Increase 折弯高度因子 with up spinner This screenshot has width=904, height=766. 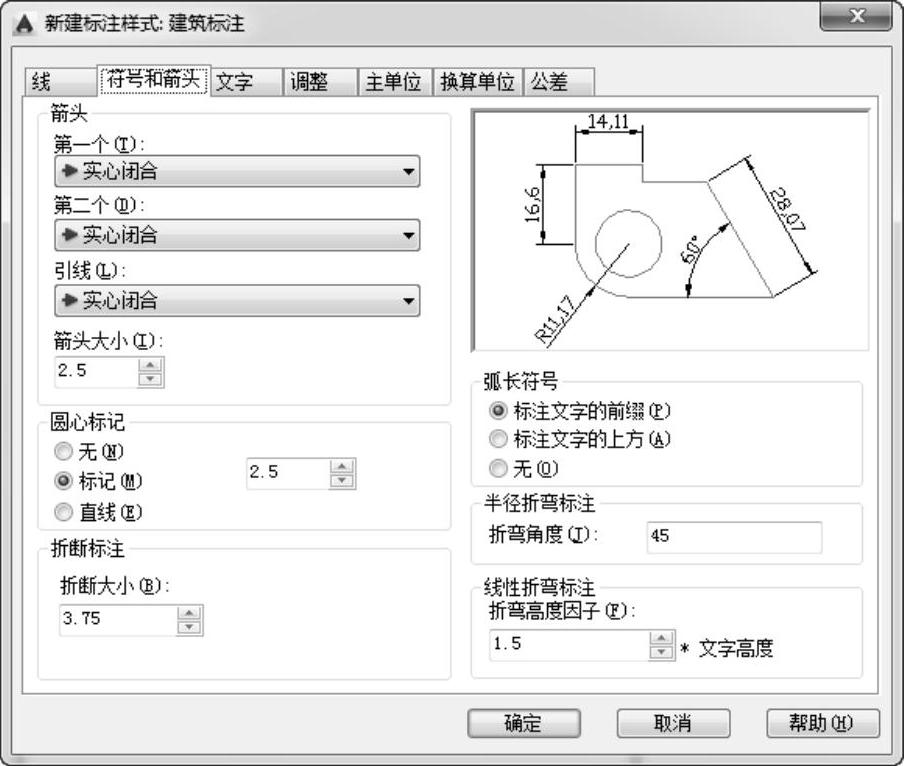(661, 638)
